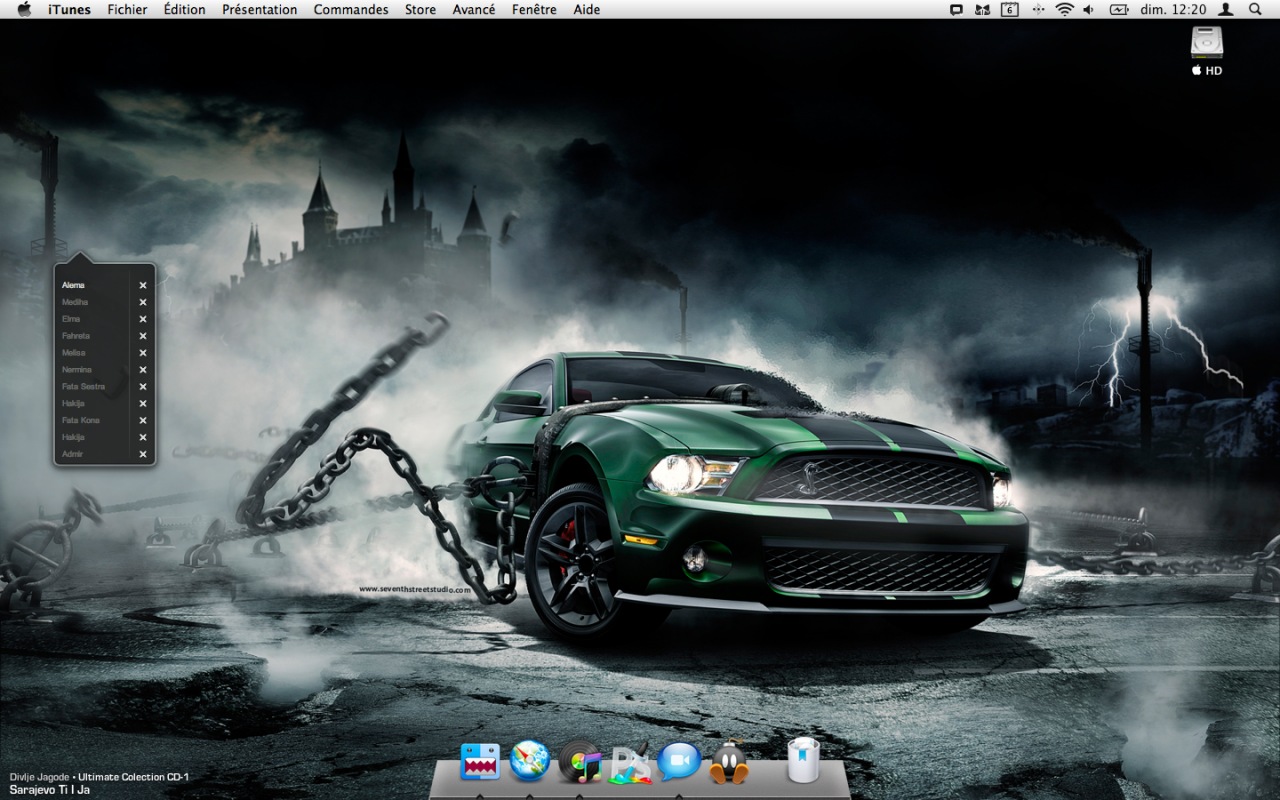Open iChat video bubble in dock
This screenshot has height=800, width=1280.
[x=679, y=762]
